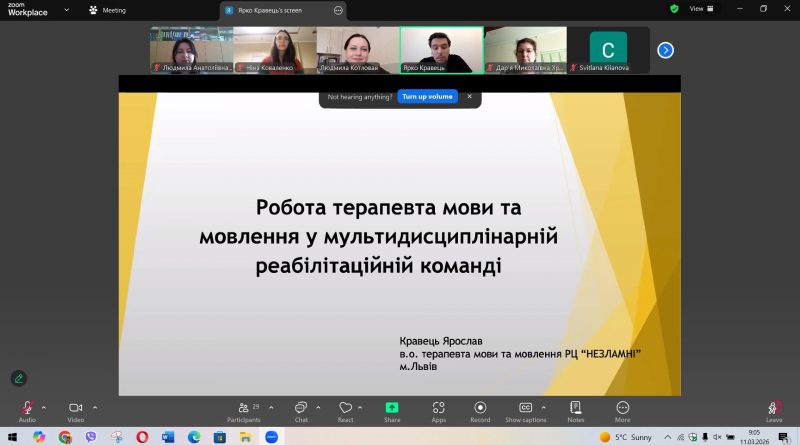The image size is (800, 445).
Task: Expand the Audio options arrow
Action: point(43,407)
